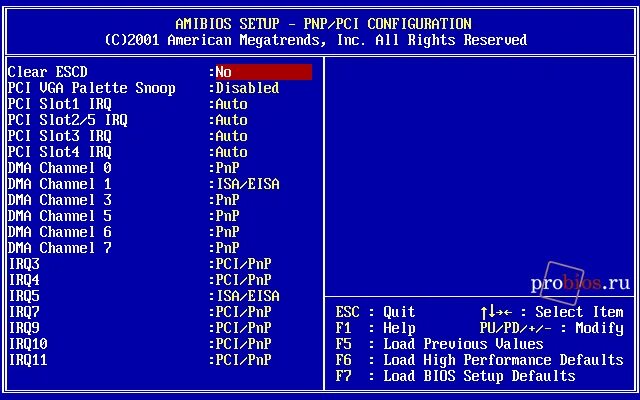The height and width of the screenshot is (400, 640).
Task: Select PCI Slot2/5 IRQ label
Action: click(67, 120)
